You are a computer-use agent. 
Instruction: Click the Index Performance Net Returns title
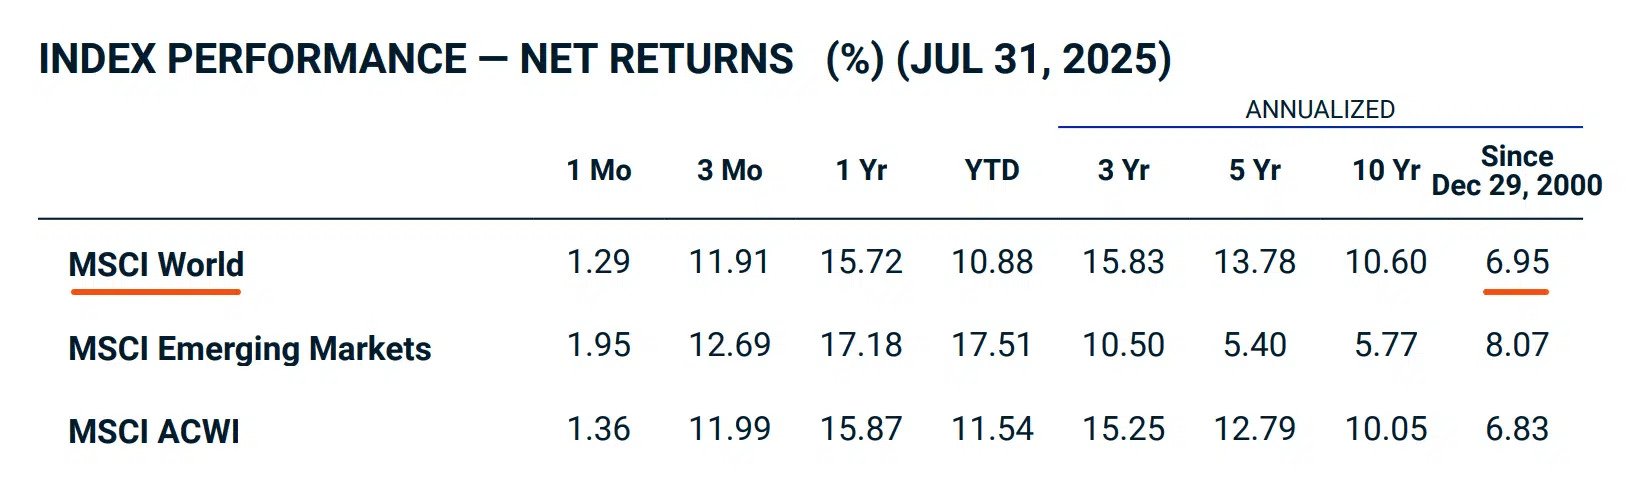pos(604,60)
